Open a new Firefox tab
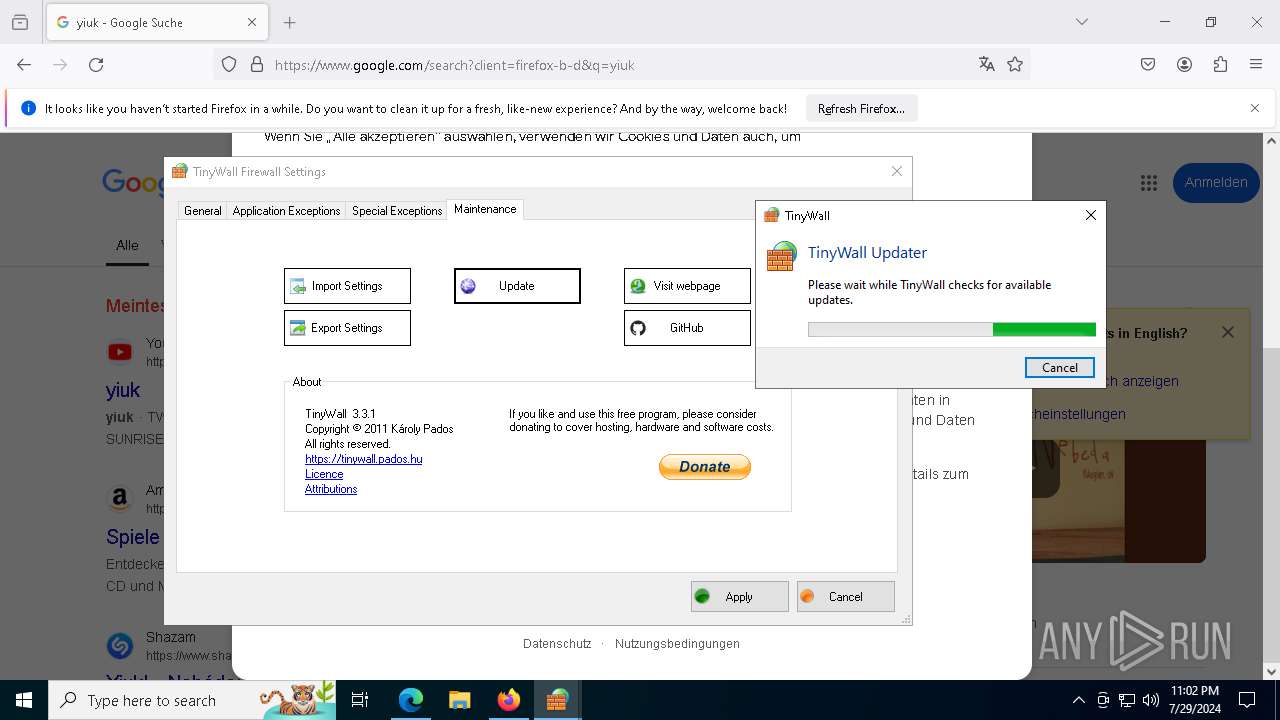Screen dimensions: 1280x720 [290, 22]
